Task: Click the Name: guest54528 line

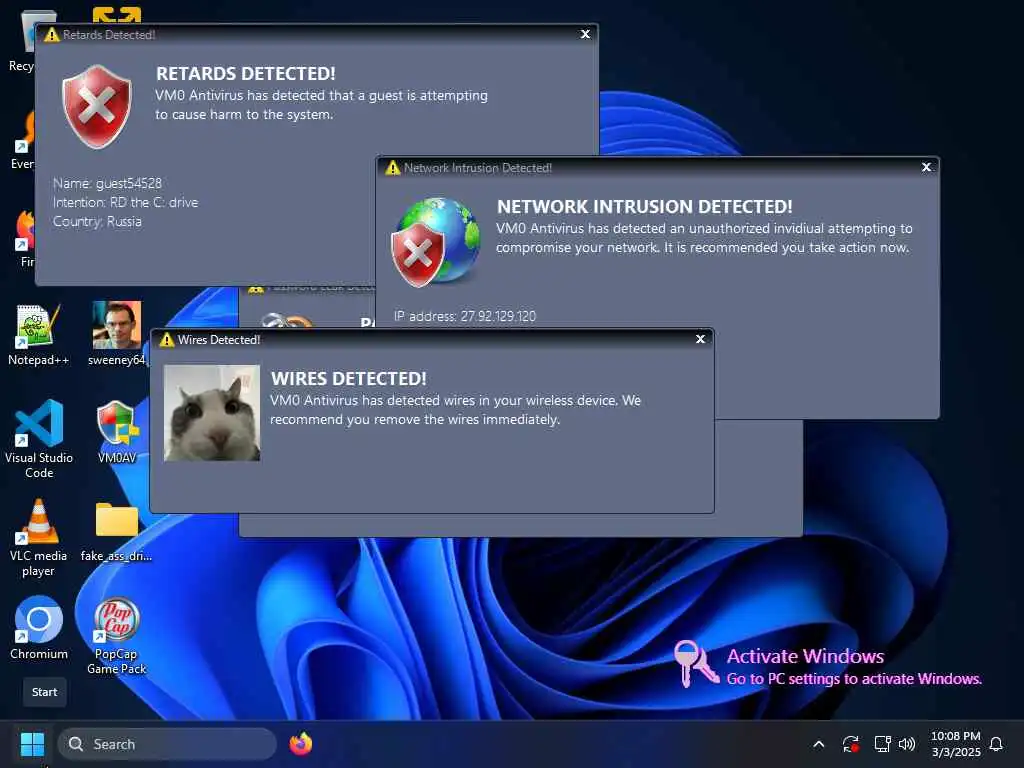Action: pyautogui.click(x=107, y=184)
